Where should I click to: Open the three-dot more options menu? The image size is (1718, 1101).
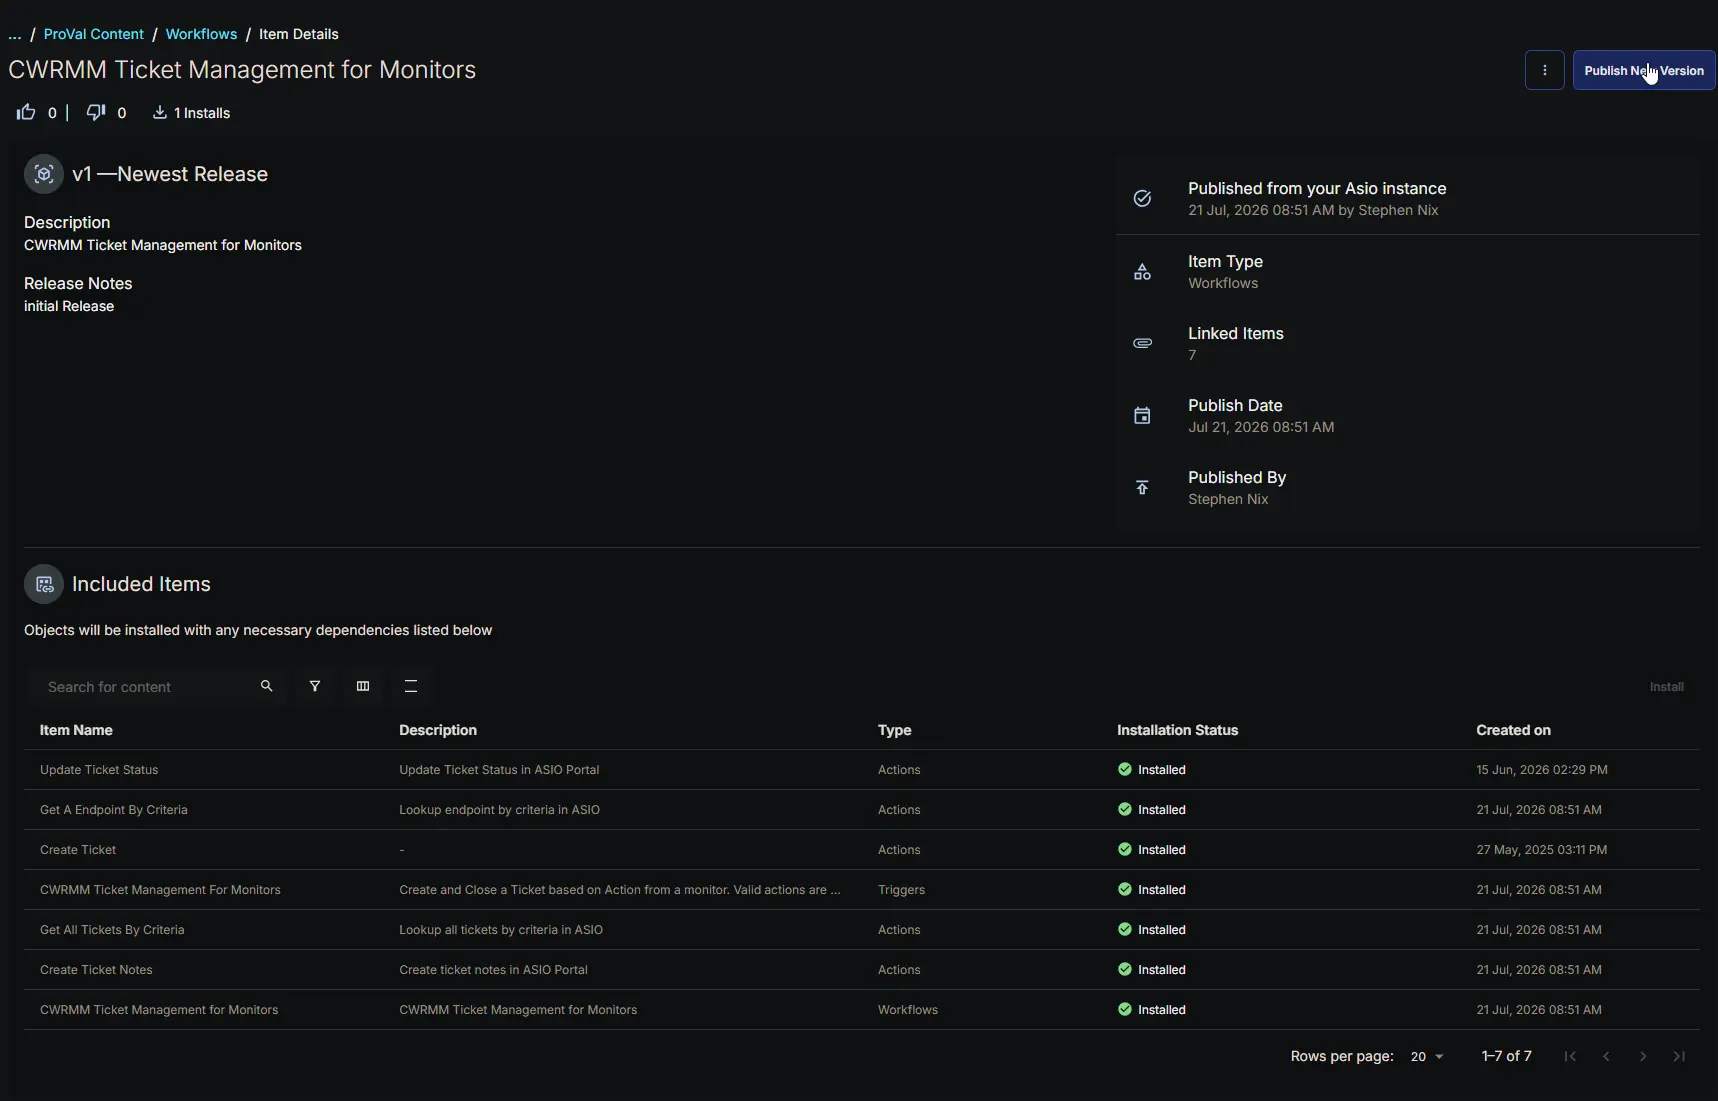pyautogui.click(x=1545, y=71)
